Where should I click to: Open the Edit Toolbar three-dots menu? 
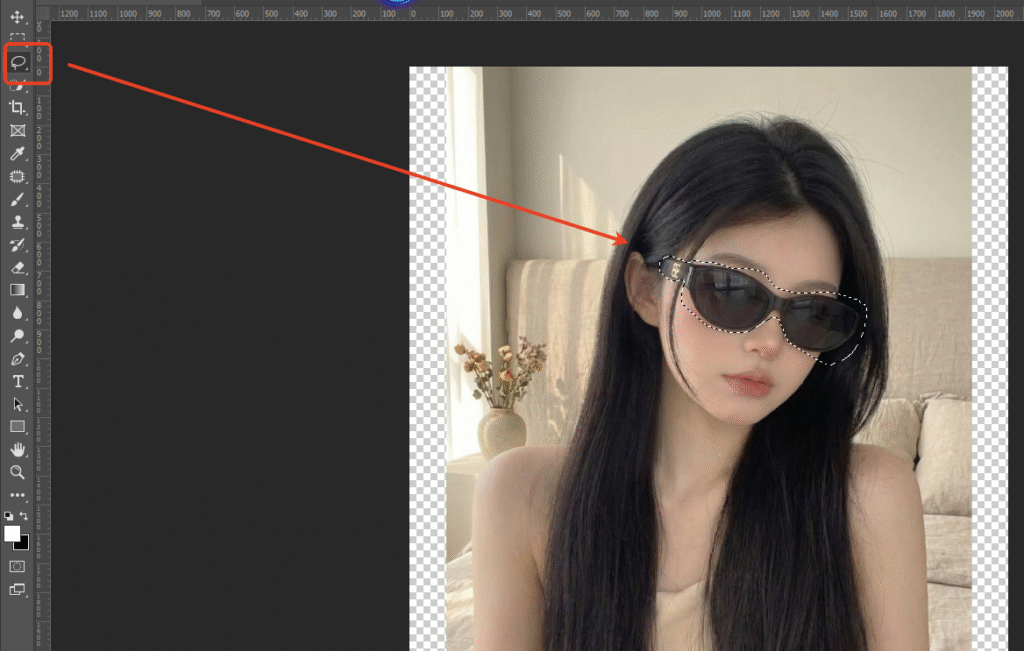coord(17,495)
